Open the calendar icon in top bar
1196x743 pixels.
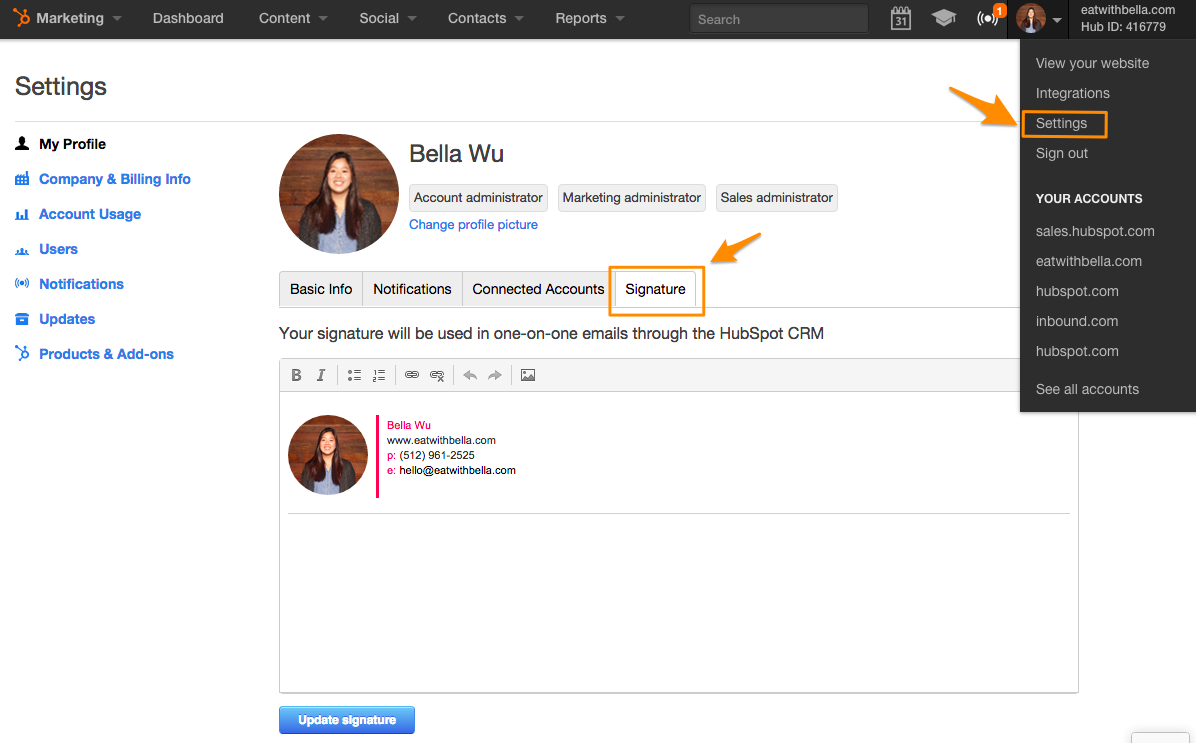coord(901,18)
